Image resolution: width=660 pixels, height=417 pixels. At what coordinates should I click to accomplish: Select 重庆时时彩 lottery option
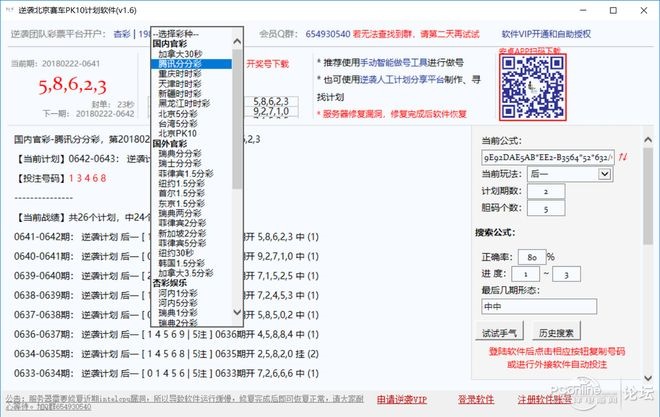pyautogui.click(x=184, y=72)
